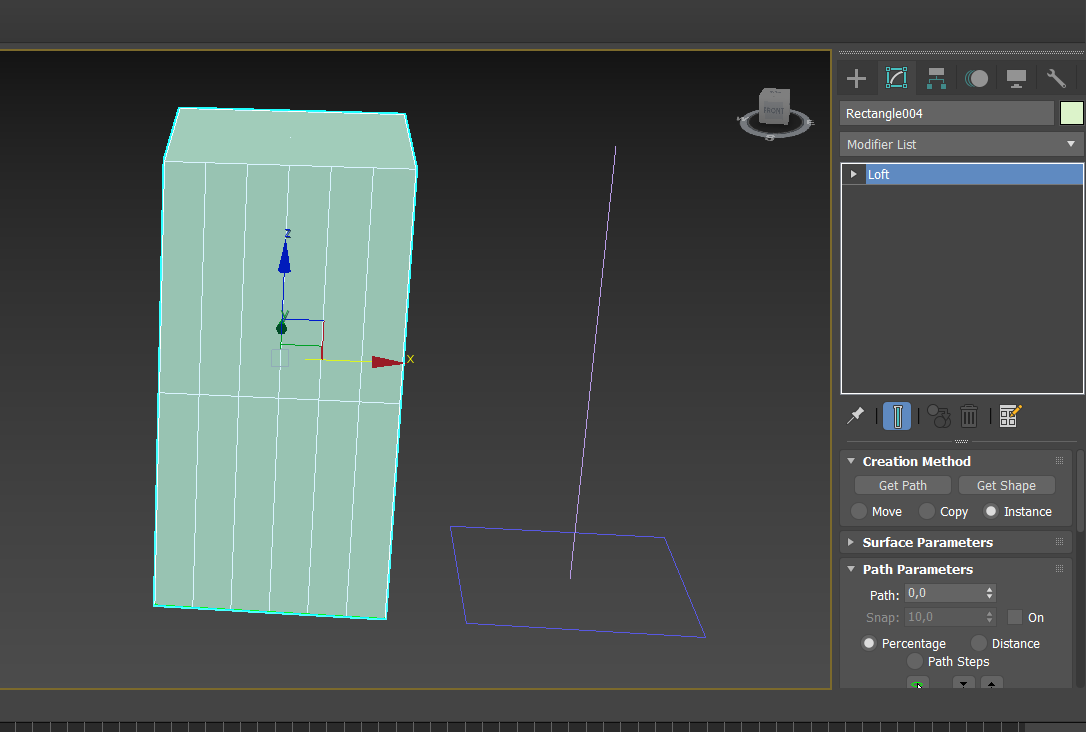Open the Motion panel icon
The image size is (1086, 732).
977,78
